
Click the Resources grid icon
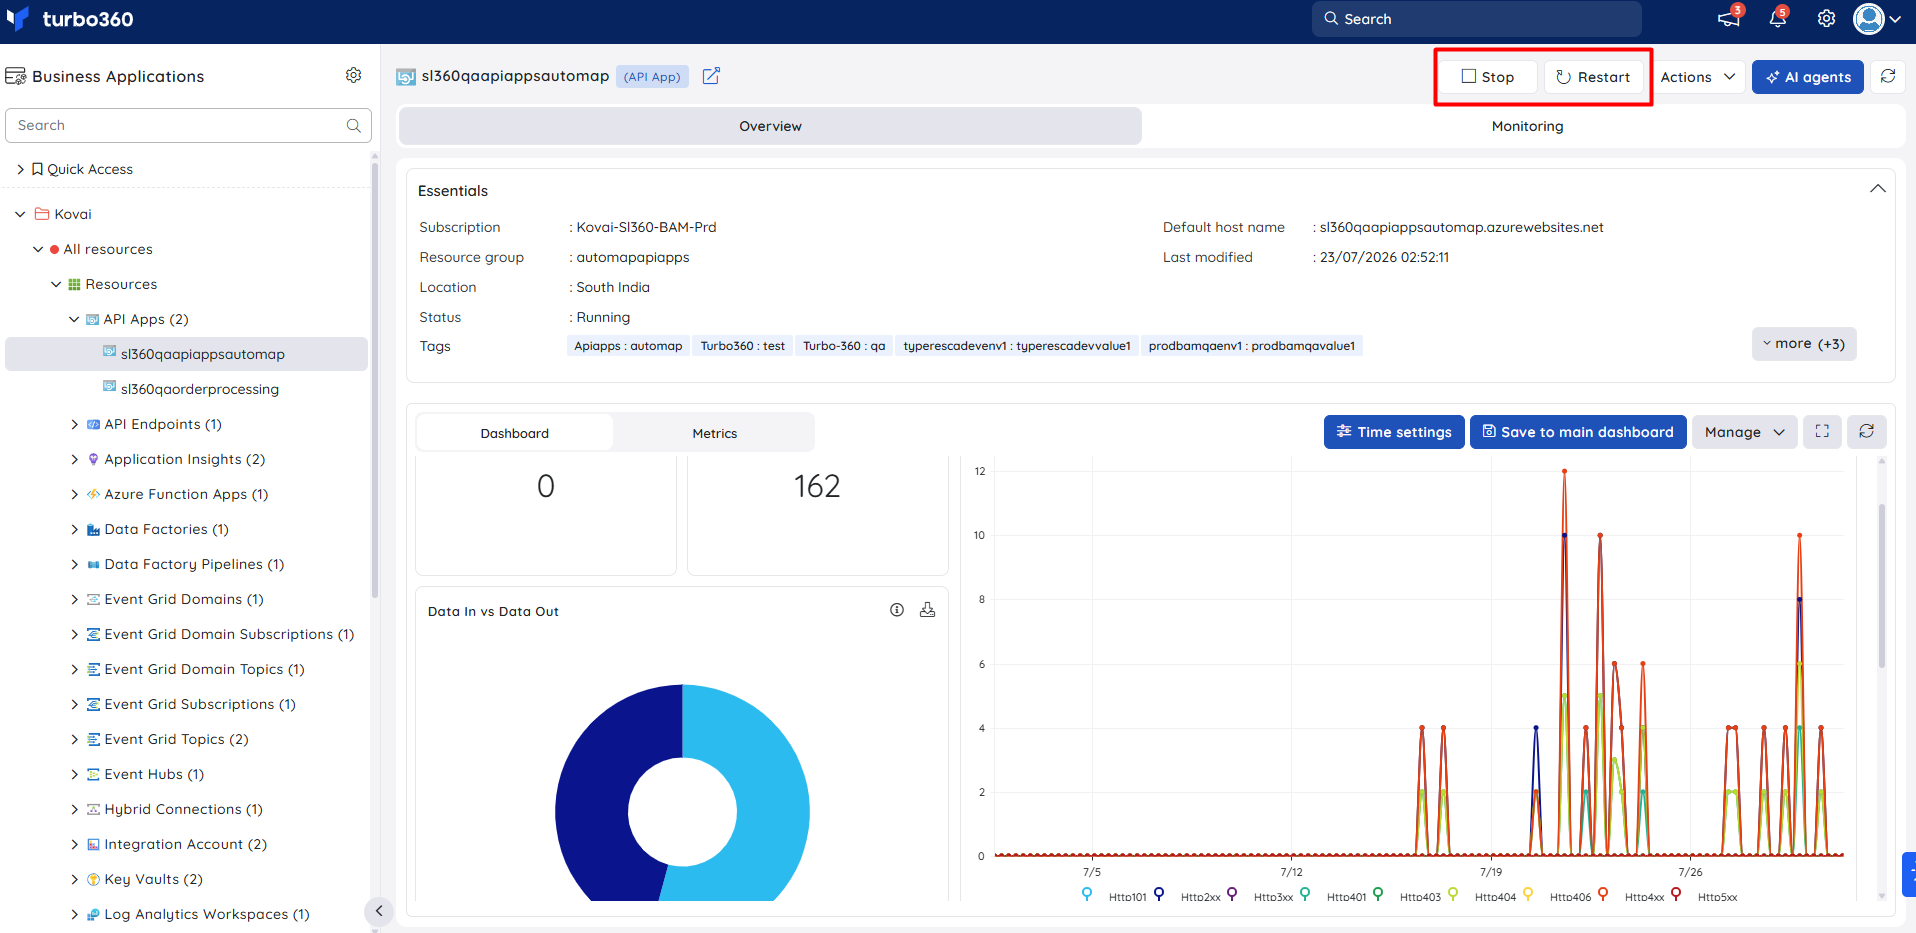pos(74,284)
